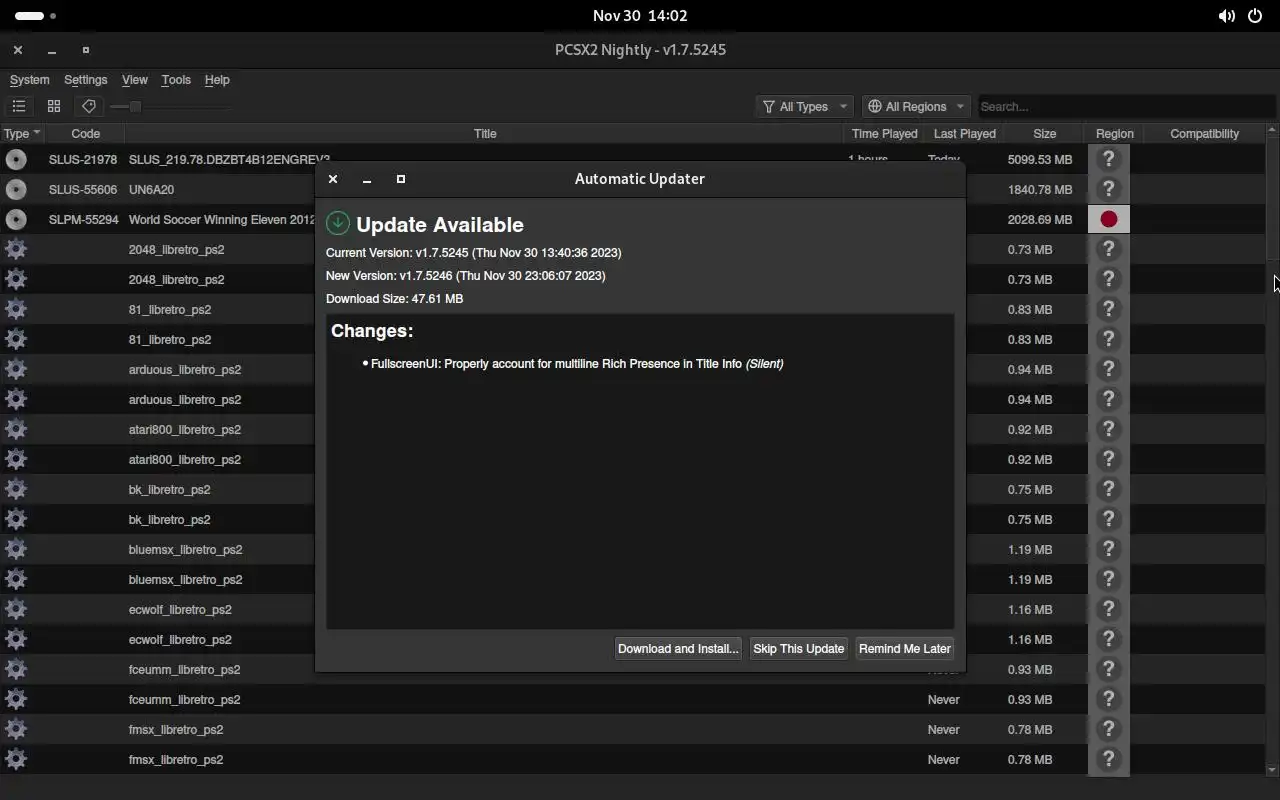This screenshot has width=1280, height=800.
Task: Open the clock Nov 30 14:02
Action: click(x=640, y=16)
